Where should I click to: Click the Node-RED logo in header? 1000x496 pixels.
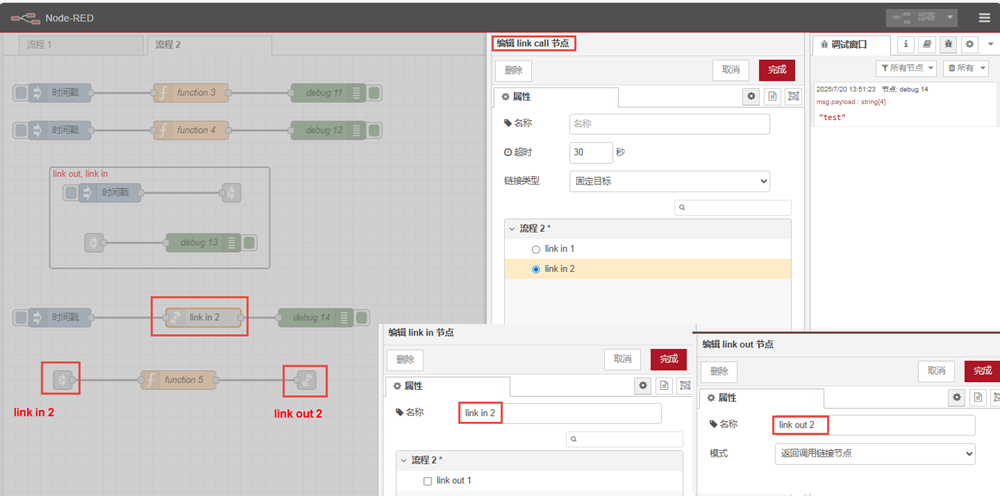[25, 18]
